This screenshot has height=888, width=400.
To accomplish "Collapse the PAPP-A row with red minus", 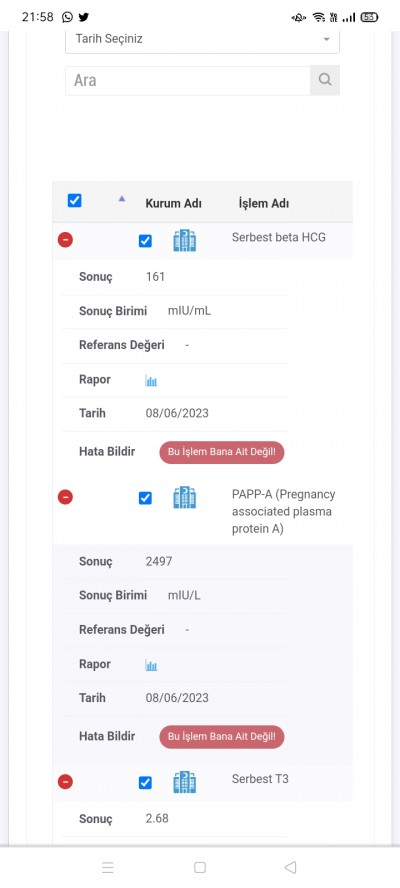I will (x=65, y=497).
